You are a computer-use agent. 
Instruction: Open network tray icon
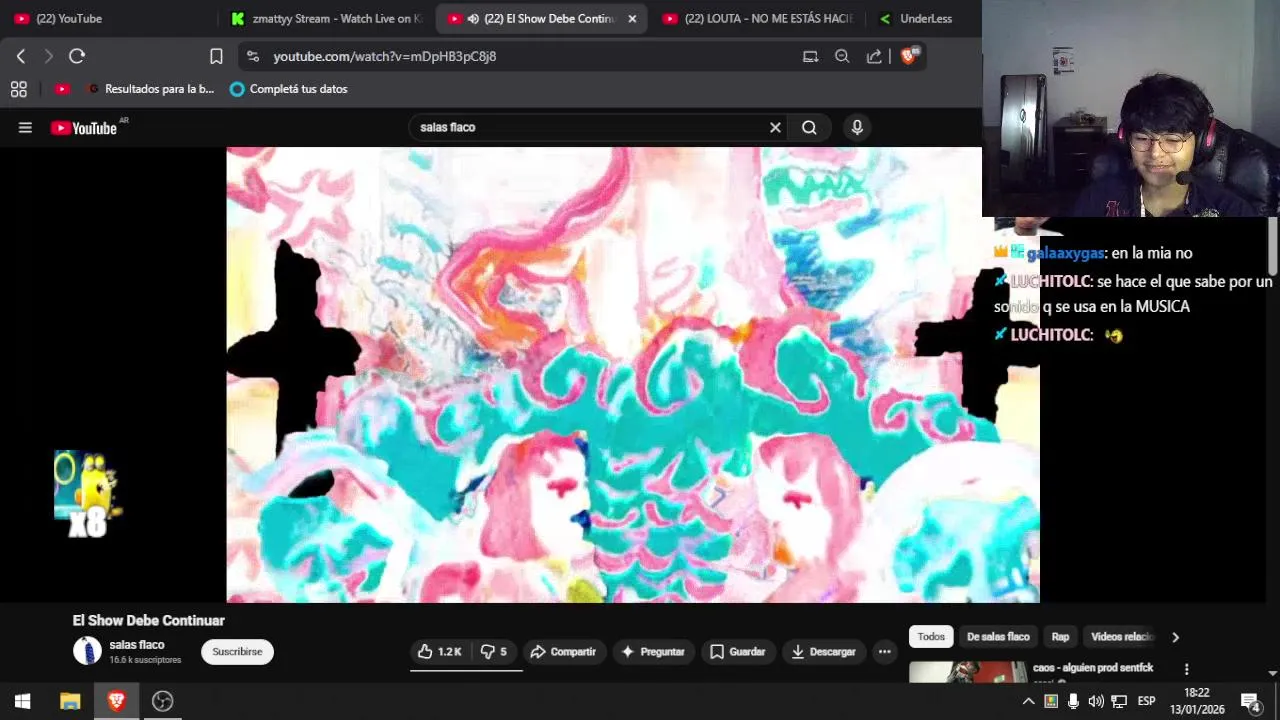tap(1119, 701)
